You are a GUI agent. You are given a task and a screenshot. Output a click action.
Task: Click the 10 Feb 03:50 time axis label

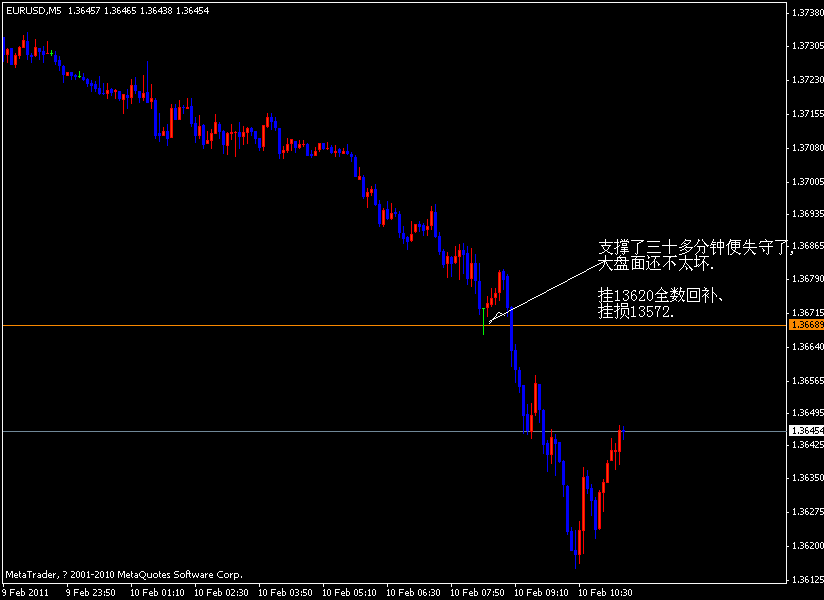coord(285,593)
